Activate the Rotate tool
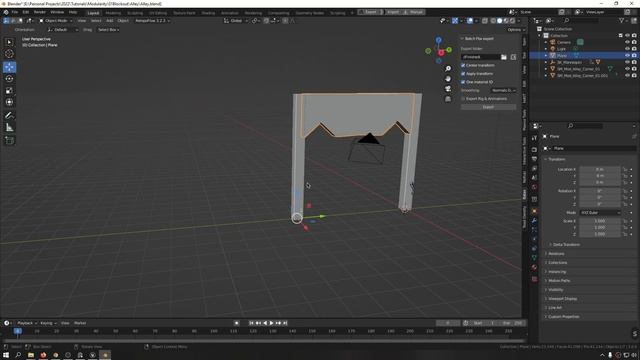 [x=9, y=79]
